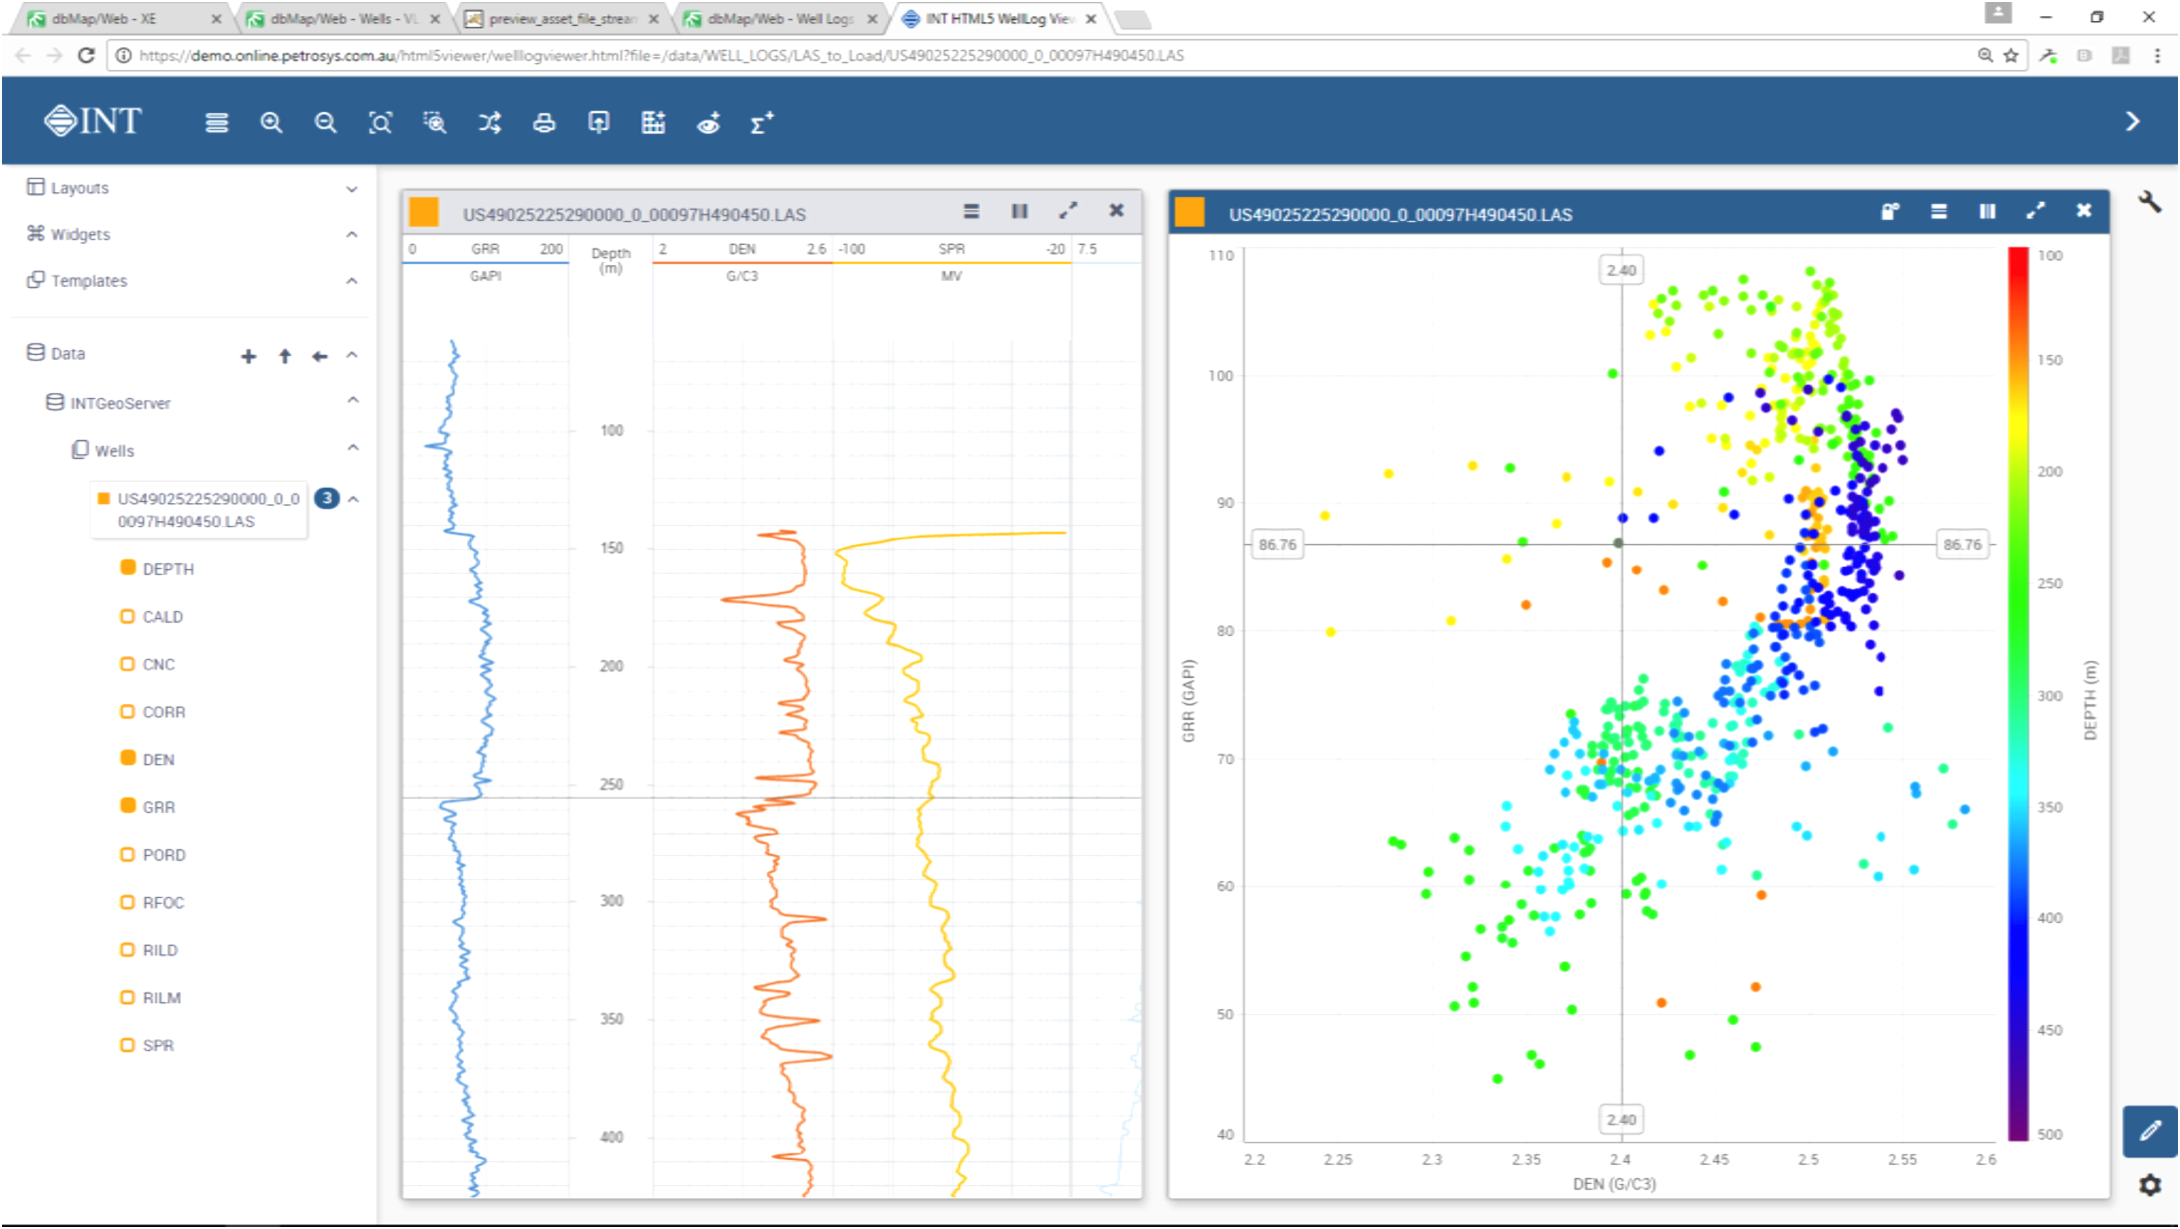The height and width of the screenshot is (1229, 2180).
Task: Click the orange crossplot color swatch
Action: [1189, 212]
